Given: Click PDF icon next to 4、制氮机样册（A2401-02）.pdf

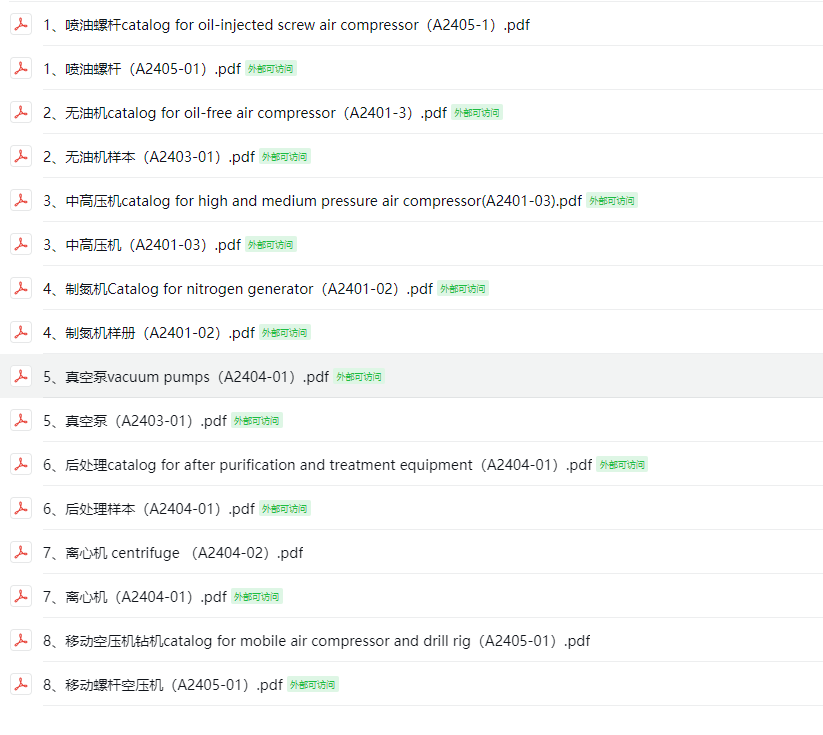Looking at the screenshot, I should 21,332.
